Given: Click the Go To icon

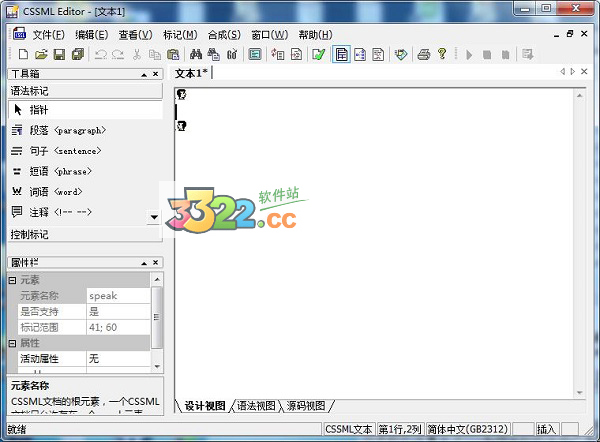Looking at the screenshot, I should 232,54.
